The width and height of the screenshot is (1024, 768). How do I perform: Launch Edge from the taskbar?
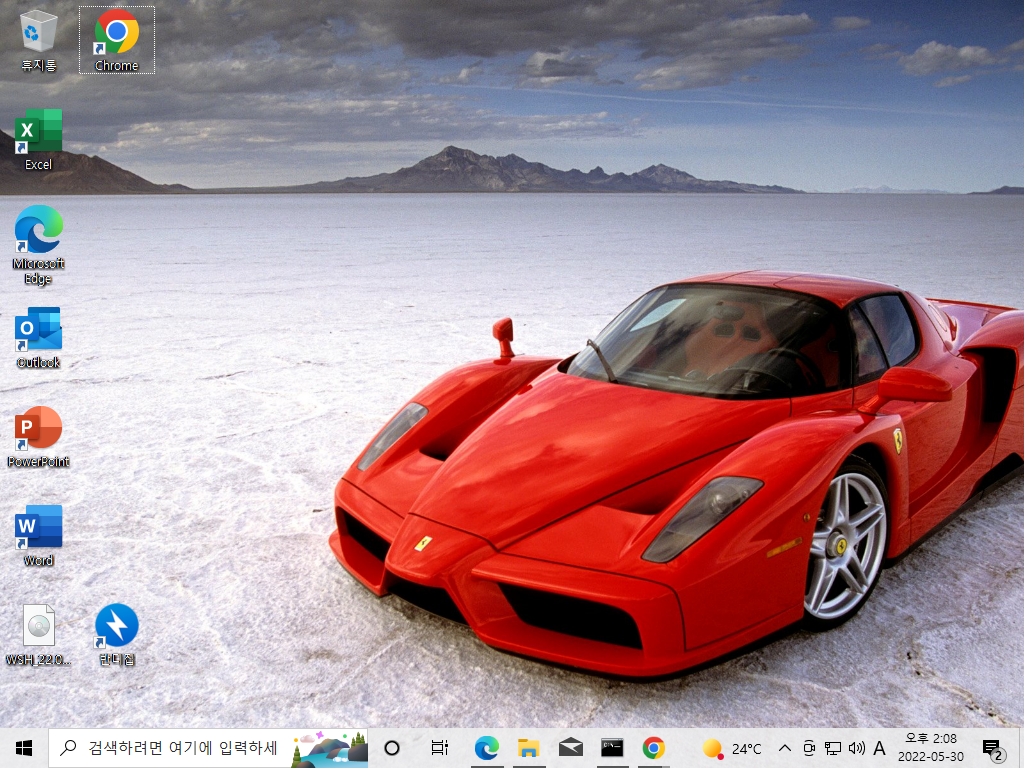487,748
